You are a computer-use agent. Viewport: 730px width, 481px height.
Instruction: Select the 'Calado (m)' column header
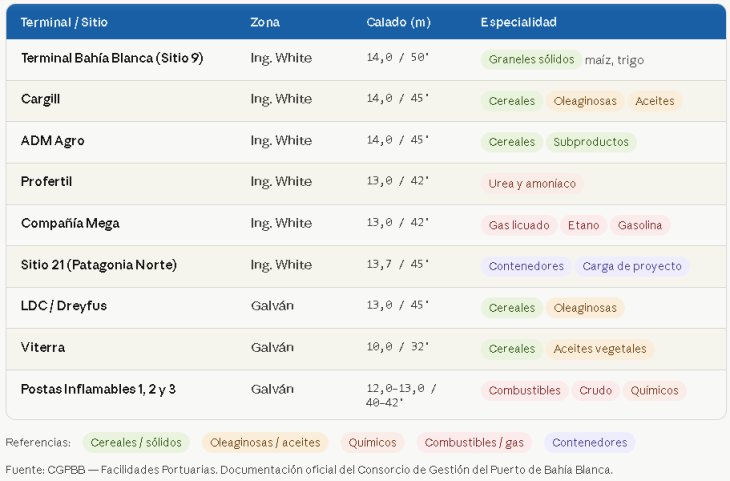point(398,22)
